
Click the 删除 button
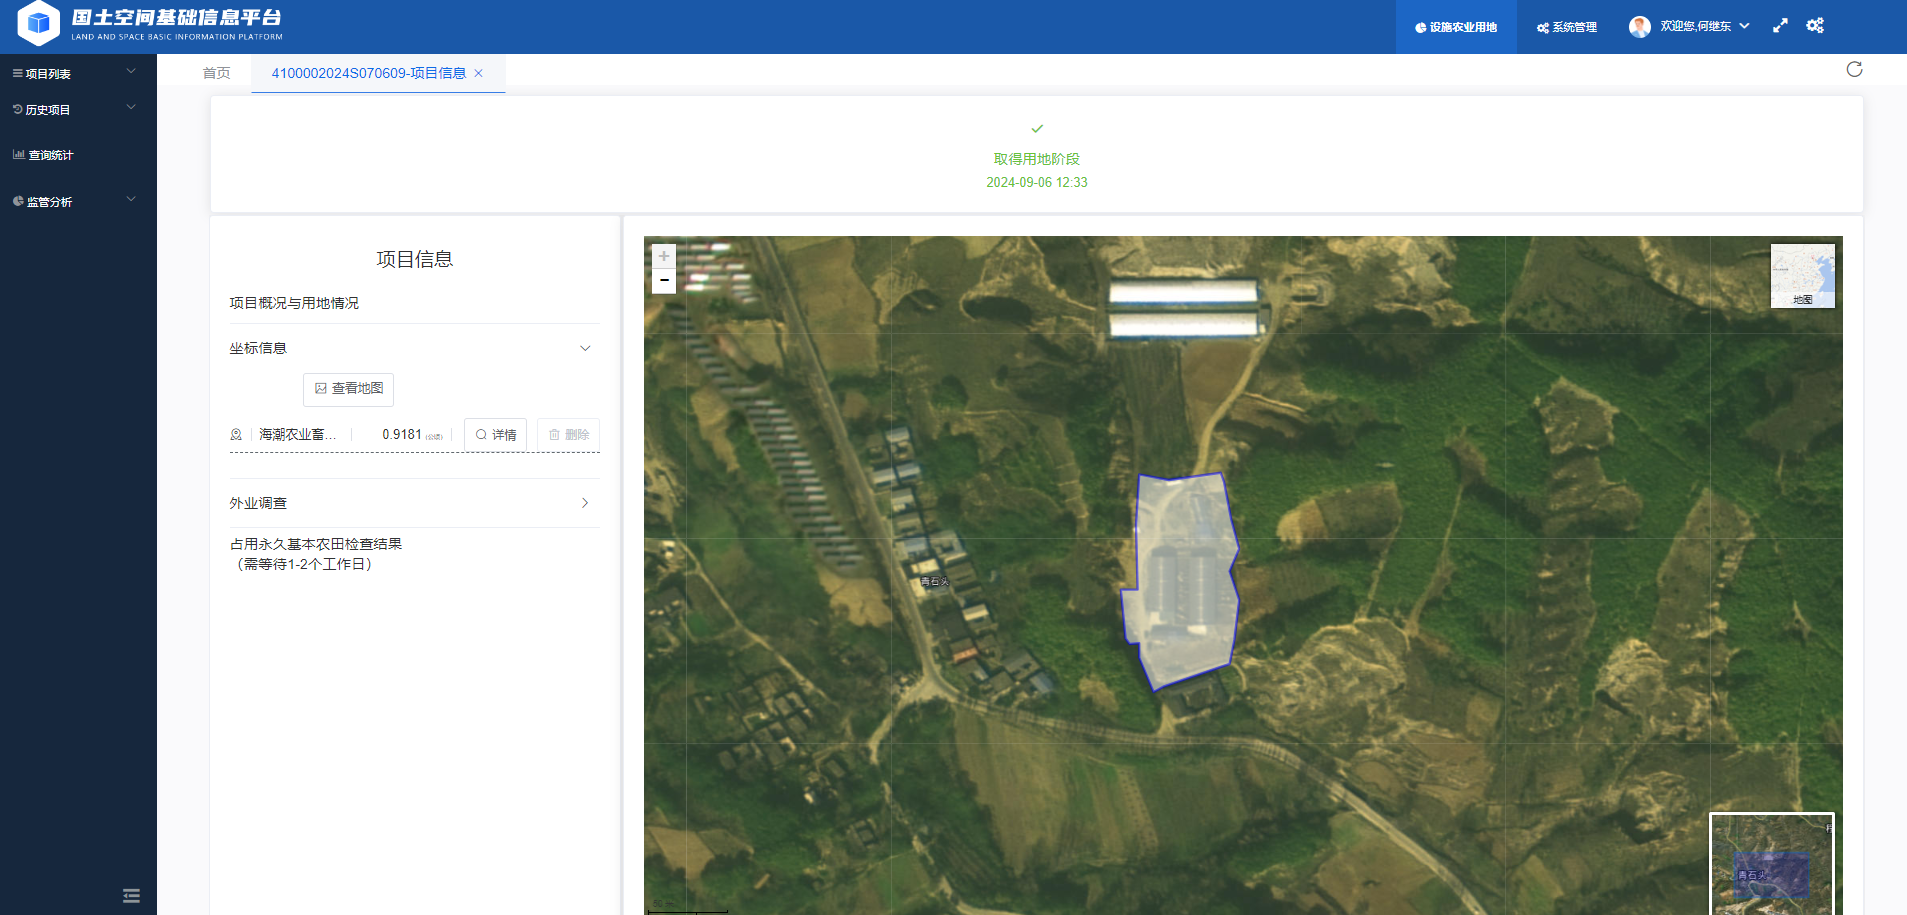[x=568, y=435]
